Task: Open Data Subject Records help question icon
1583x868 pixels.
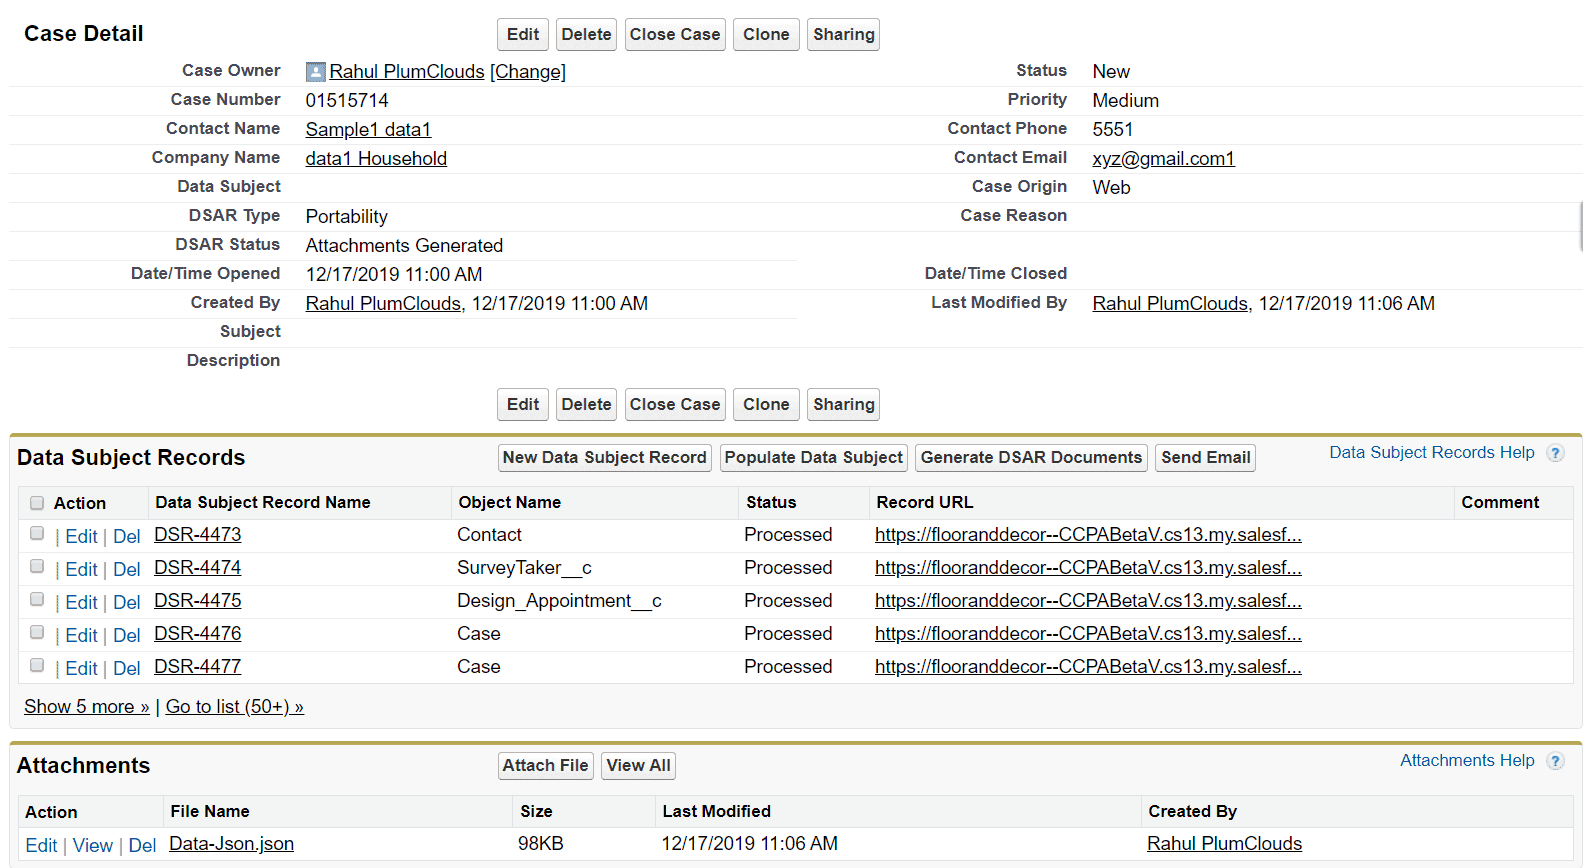Action: [x=1555, y=453]
